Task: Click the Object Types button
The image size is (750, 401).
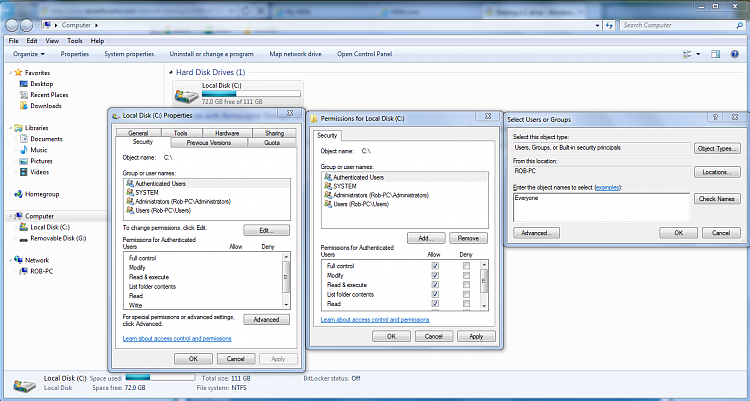Action: click(717, 148)
